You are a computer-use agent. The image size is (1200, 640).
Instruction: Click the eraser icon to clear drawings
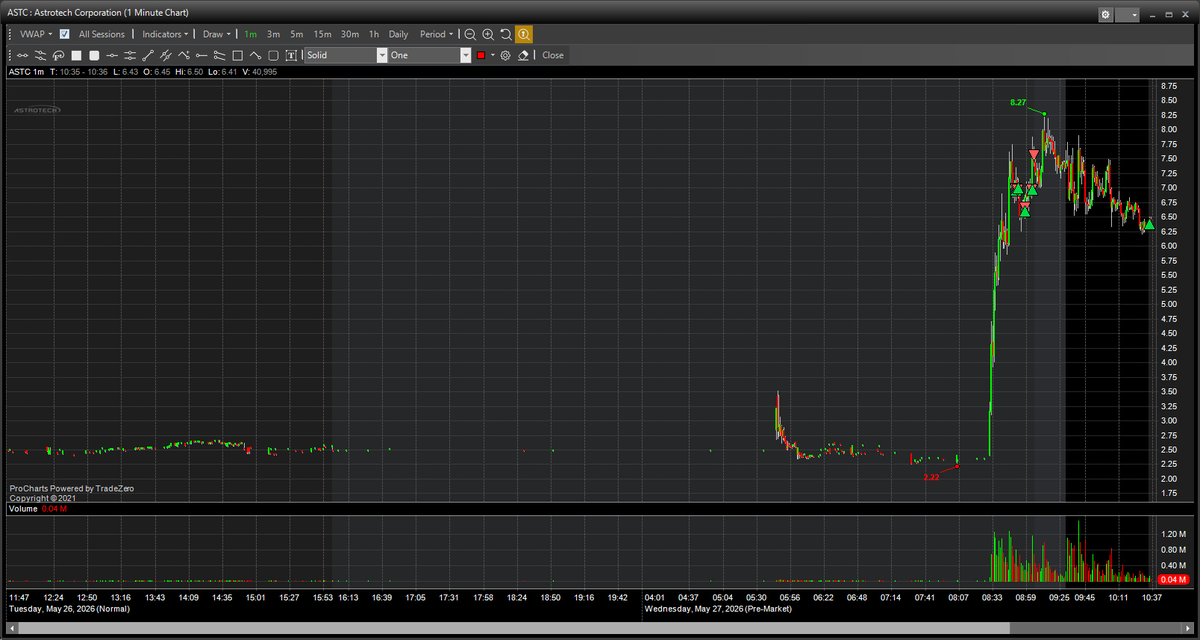(523, 55)
